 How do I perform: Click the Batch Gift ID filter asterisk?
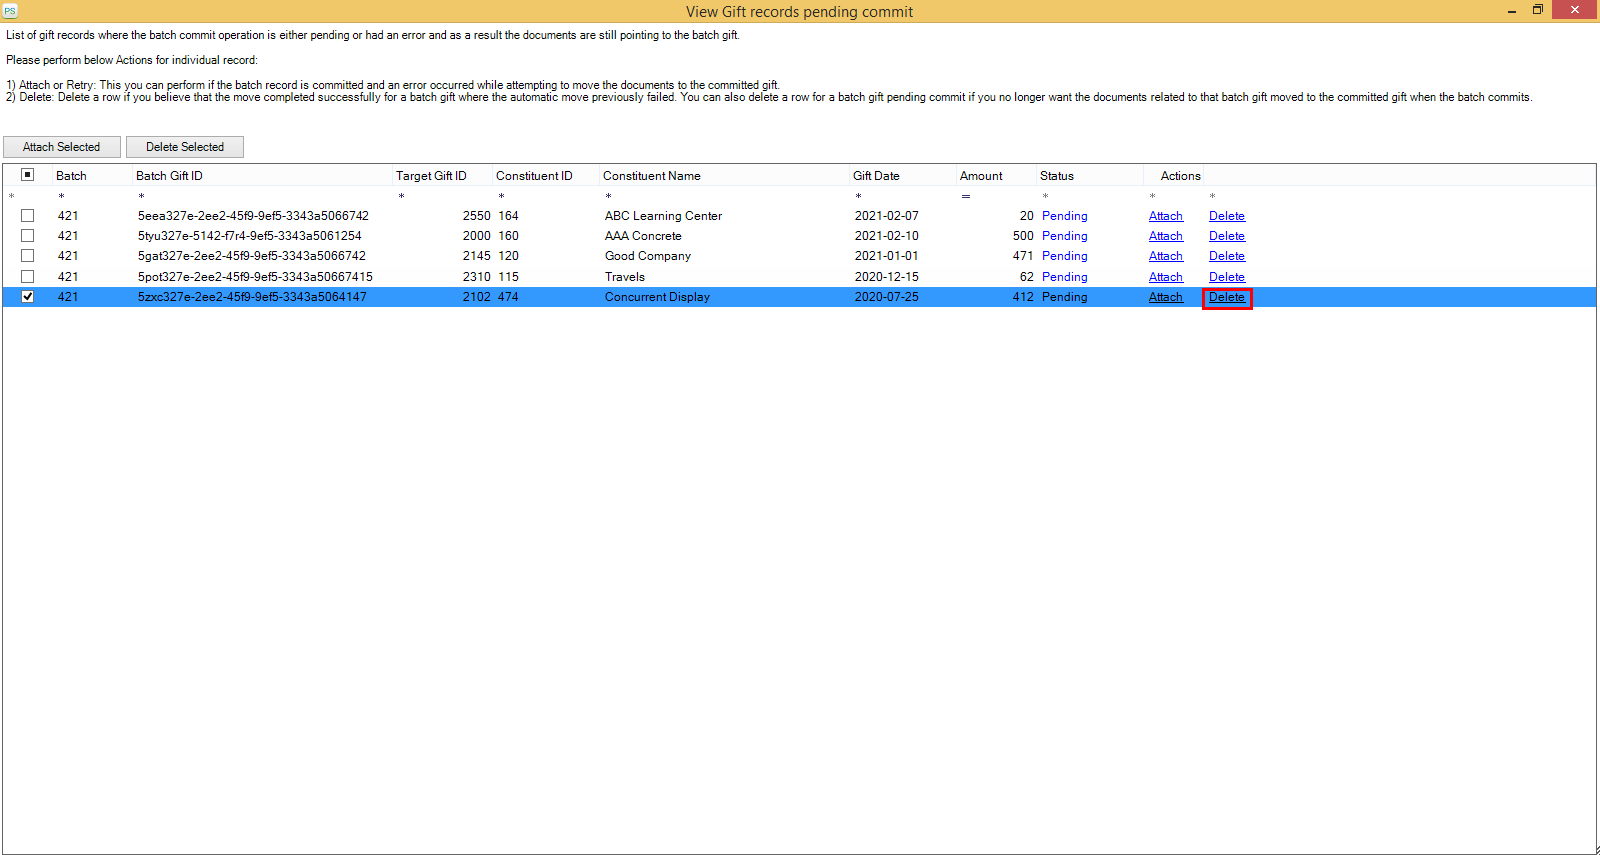[x=141, y=196]
